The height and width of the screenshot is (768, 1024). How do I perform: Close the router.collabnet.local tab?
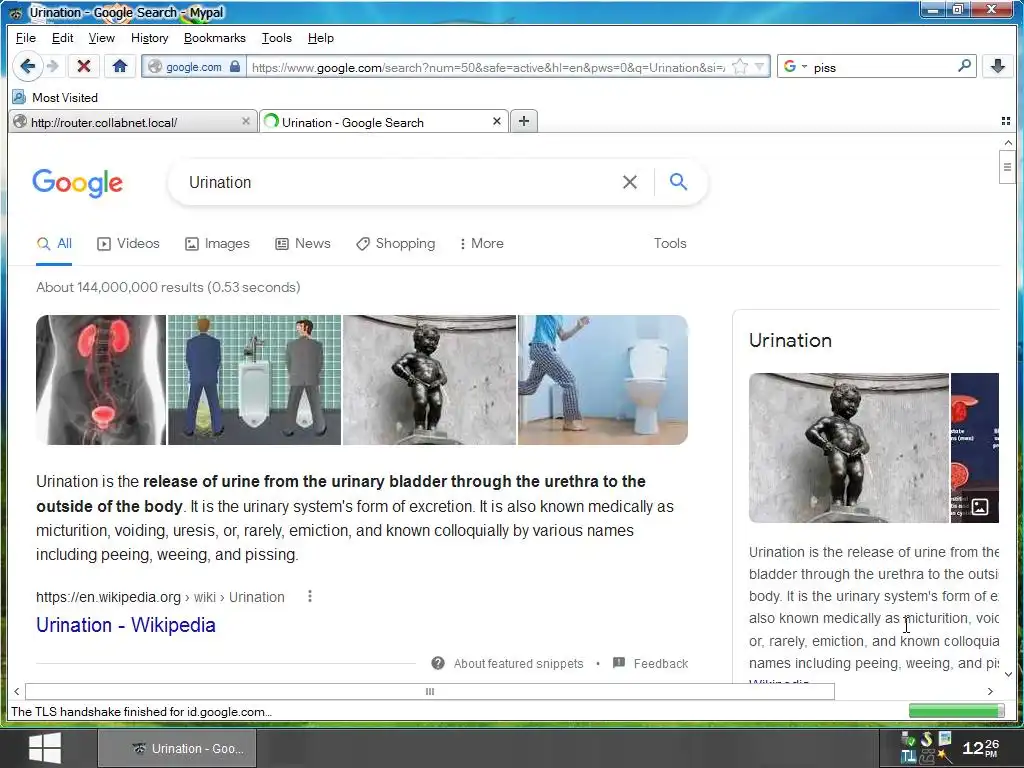click(x=246, y=121)
